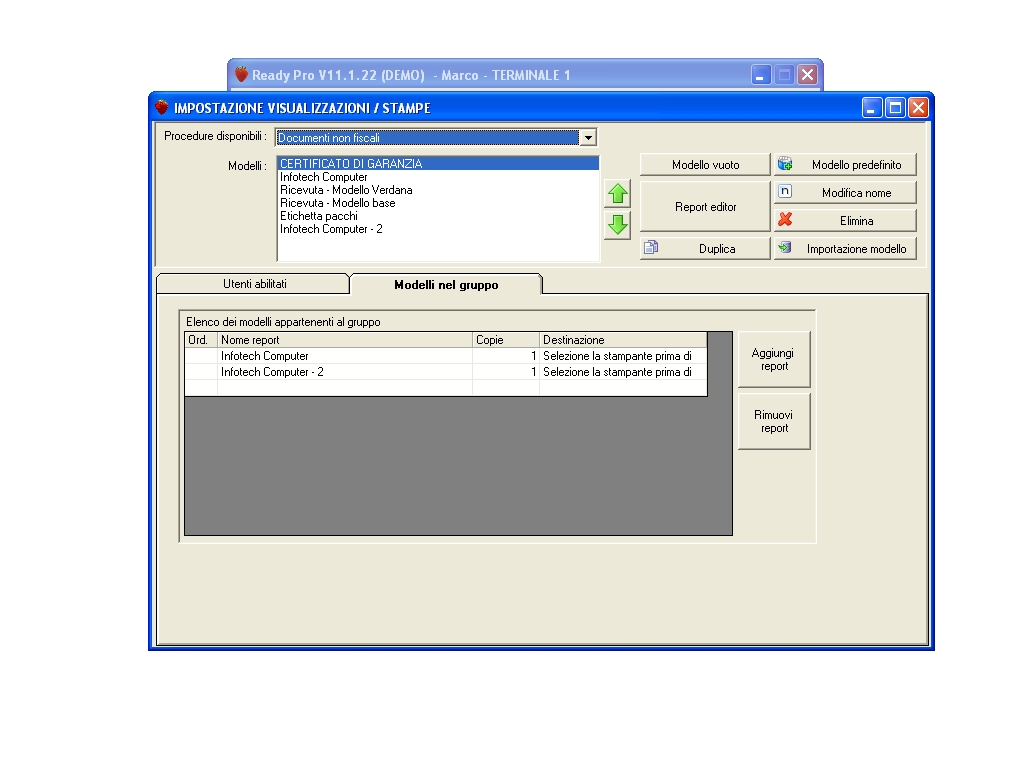Click the Modello vuoto button
The height and width of the screenshot is (768, 1024).
click(705, 165)
